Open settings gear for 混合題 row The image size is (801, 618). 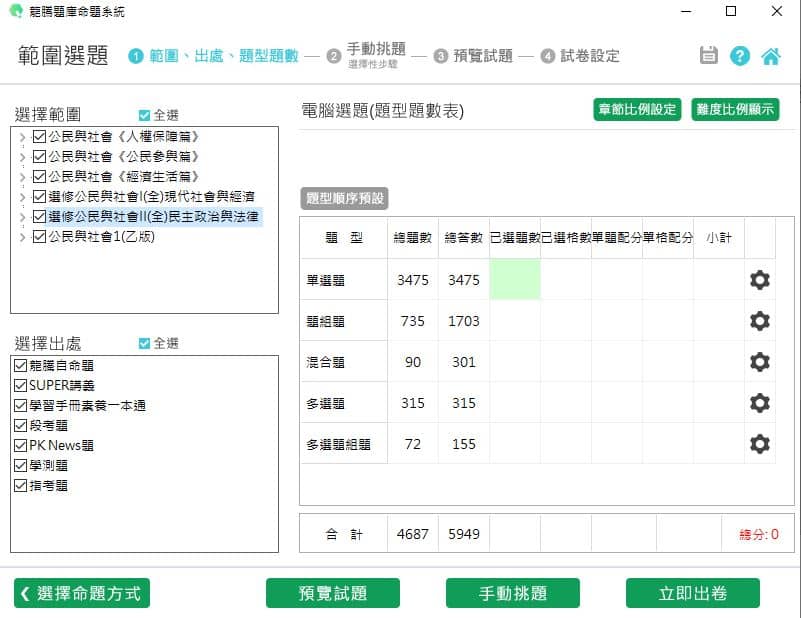pos(760,362)
